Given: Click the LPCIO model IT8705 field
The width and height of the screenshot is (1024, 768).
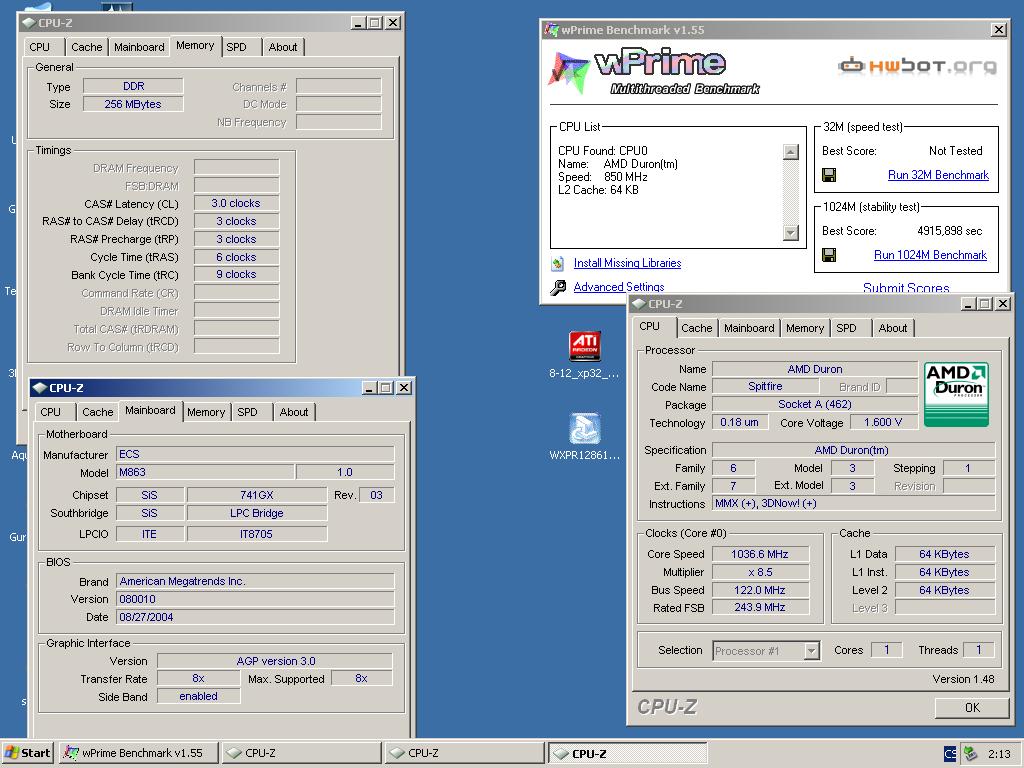Looking at the screenshot, I should [x=257, y=534].
